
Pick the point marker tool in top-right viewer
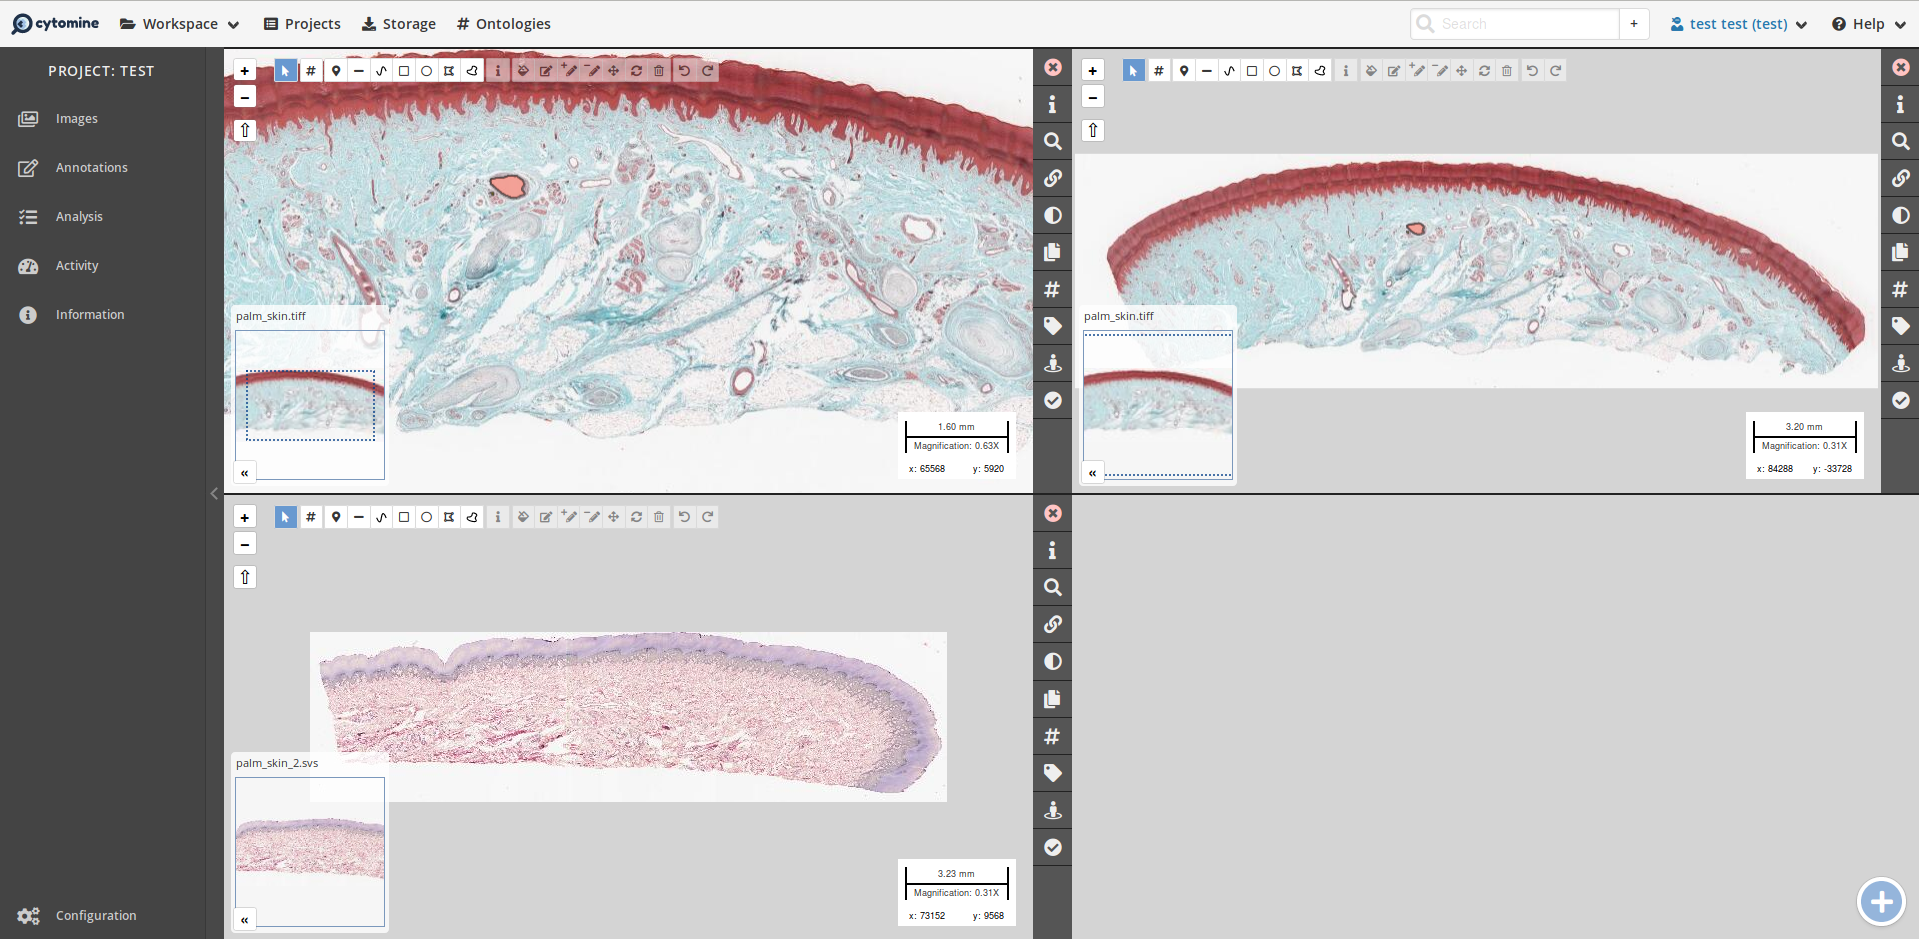[x=1184, y=71]
